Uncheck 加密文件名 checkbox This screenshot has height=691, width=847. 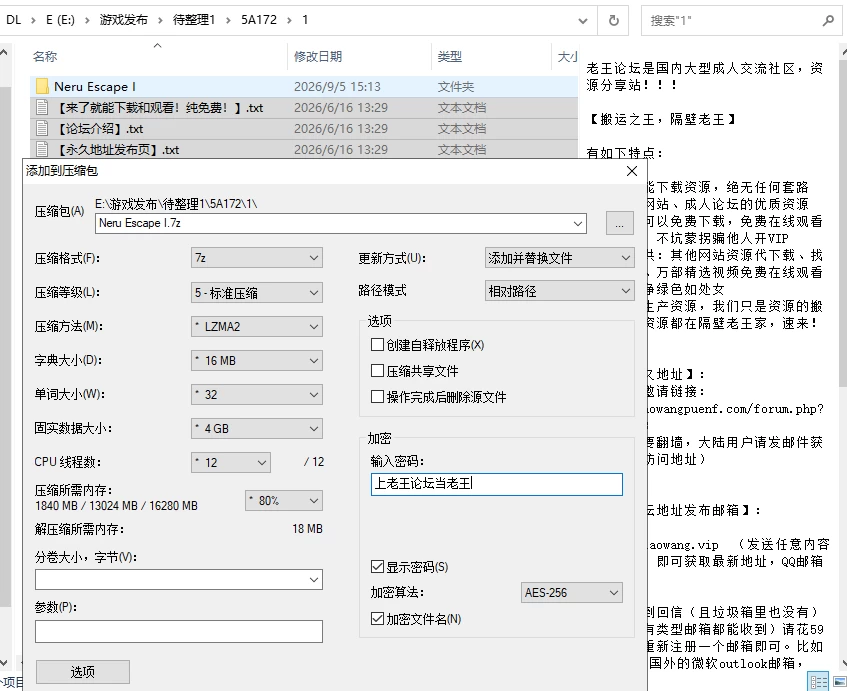coord(377,619)
